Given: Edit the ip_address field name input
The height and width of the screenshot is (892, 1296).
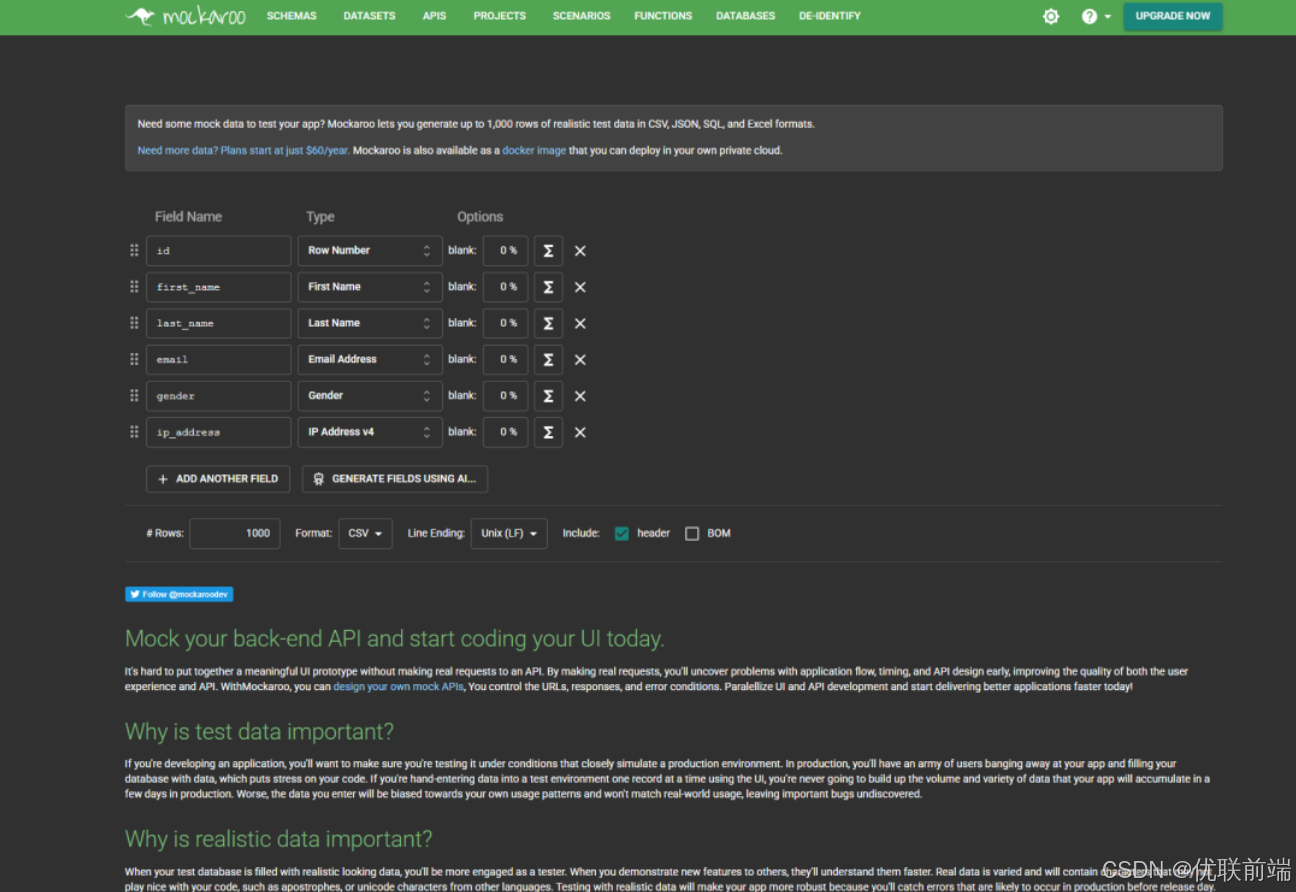Looking at the screenshot, I should [219, 432].
